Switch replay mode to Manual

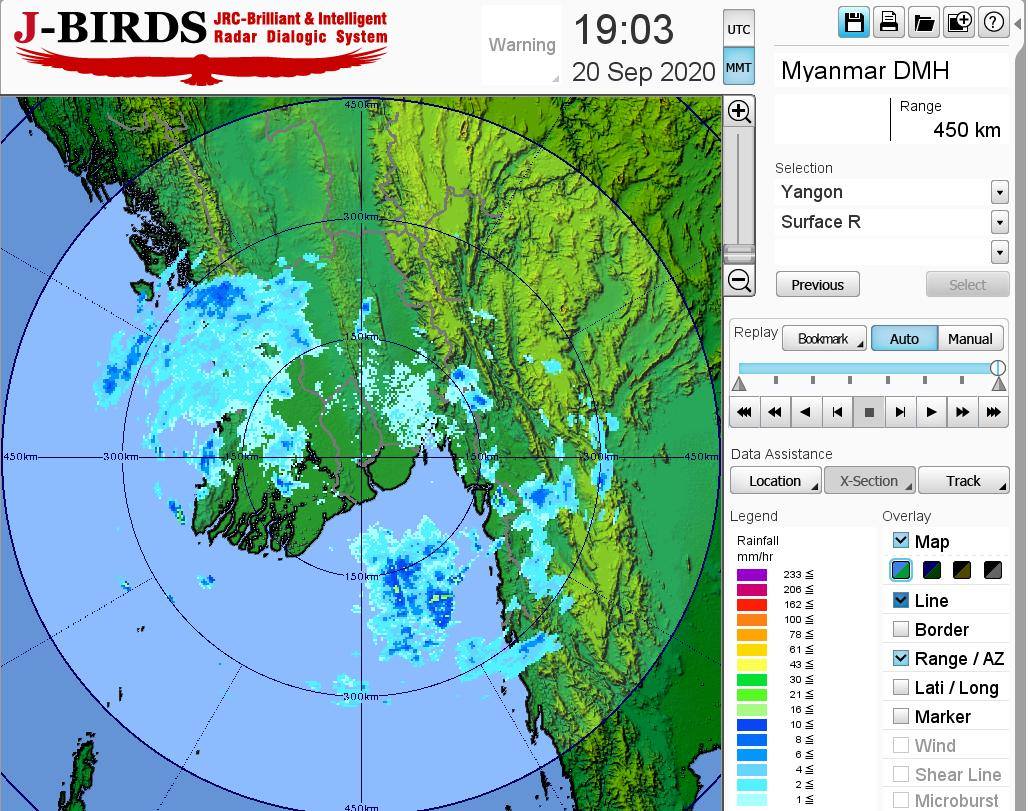(969, 339)
